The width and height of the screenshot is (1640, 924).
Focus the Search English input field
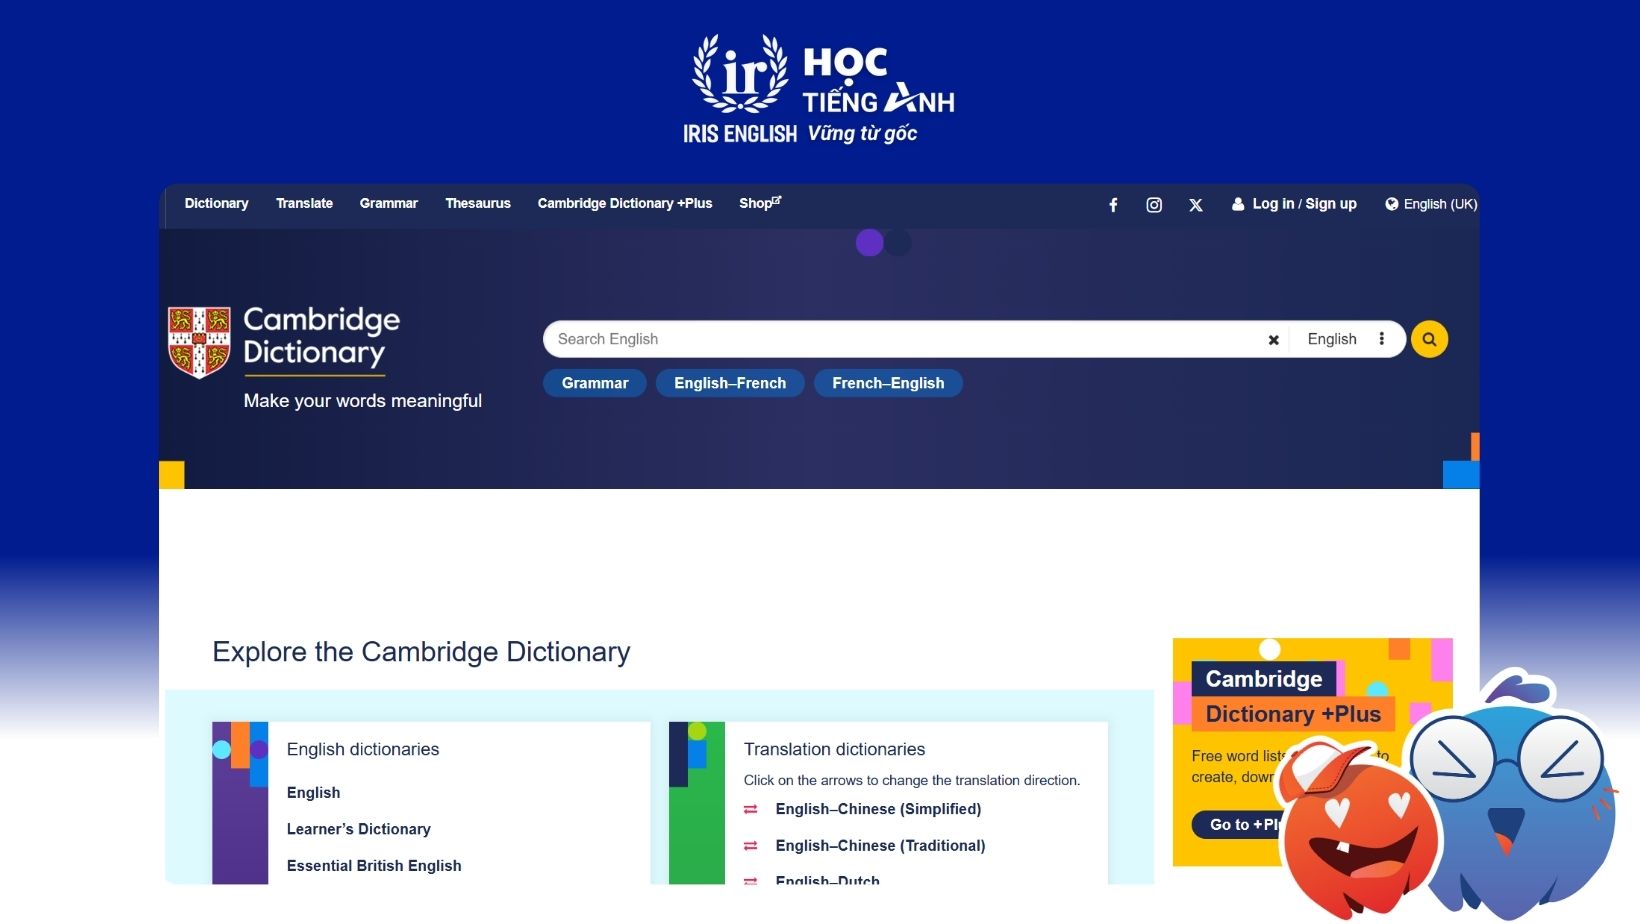coord(905,339)
